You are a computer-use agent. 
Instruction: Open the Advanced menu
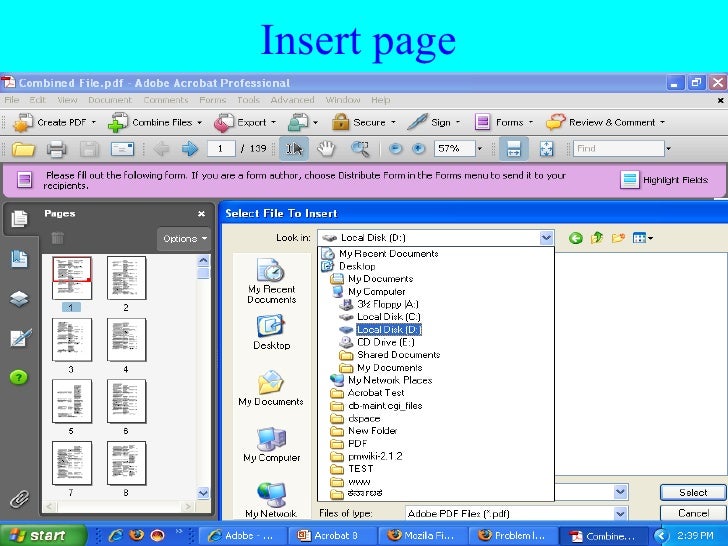292,100
